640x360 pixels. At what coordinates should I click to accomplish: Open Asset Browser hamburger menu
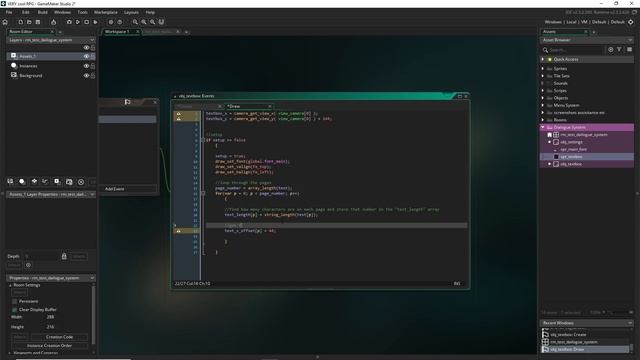629,49
